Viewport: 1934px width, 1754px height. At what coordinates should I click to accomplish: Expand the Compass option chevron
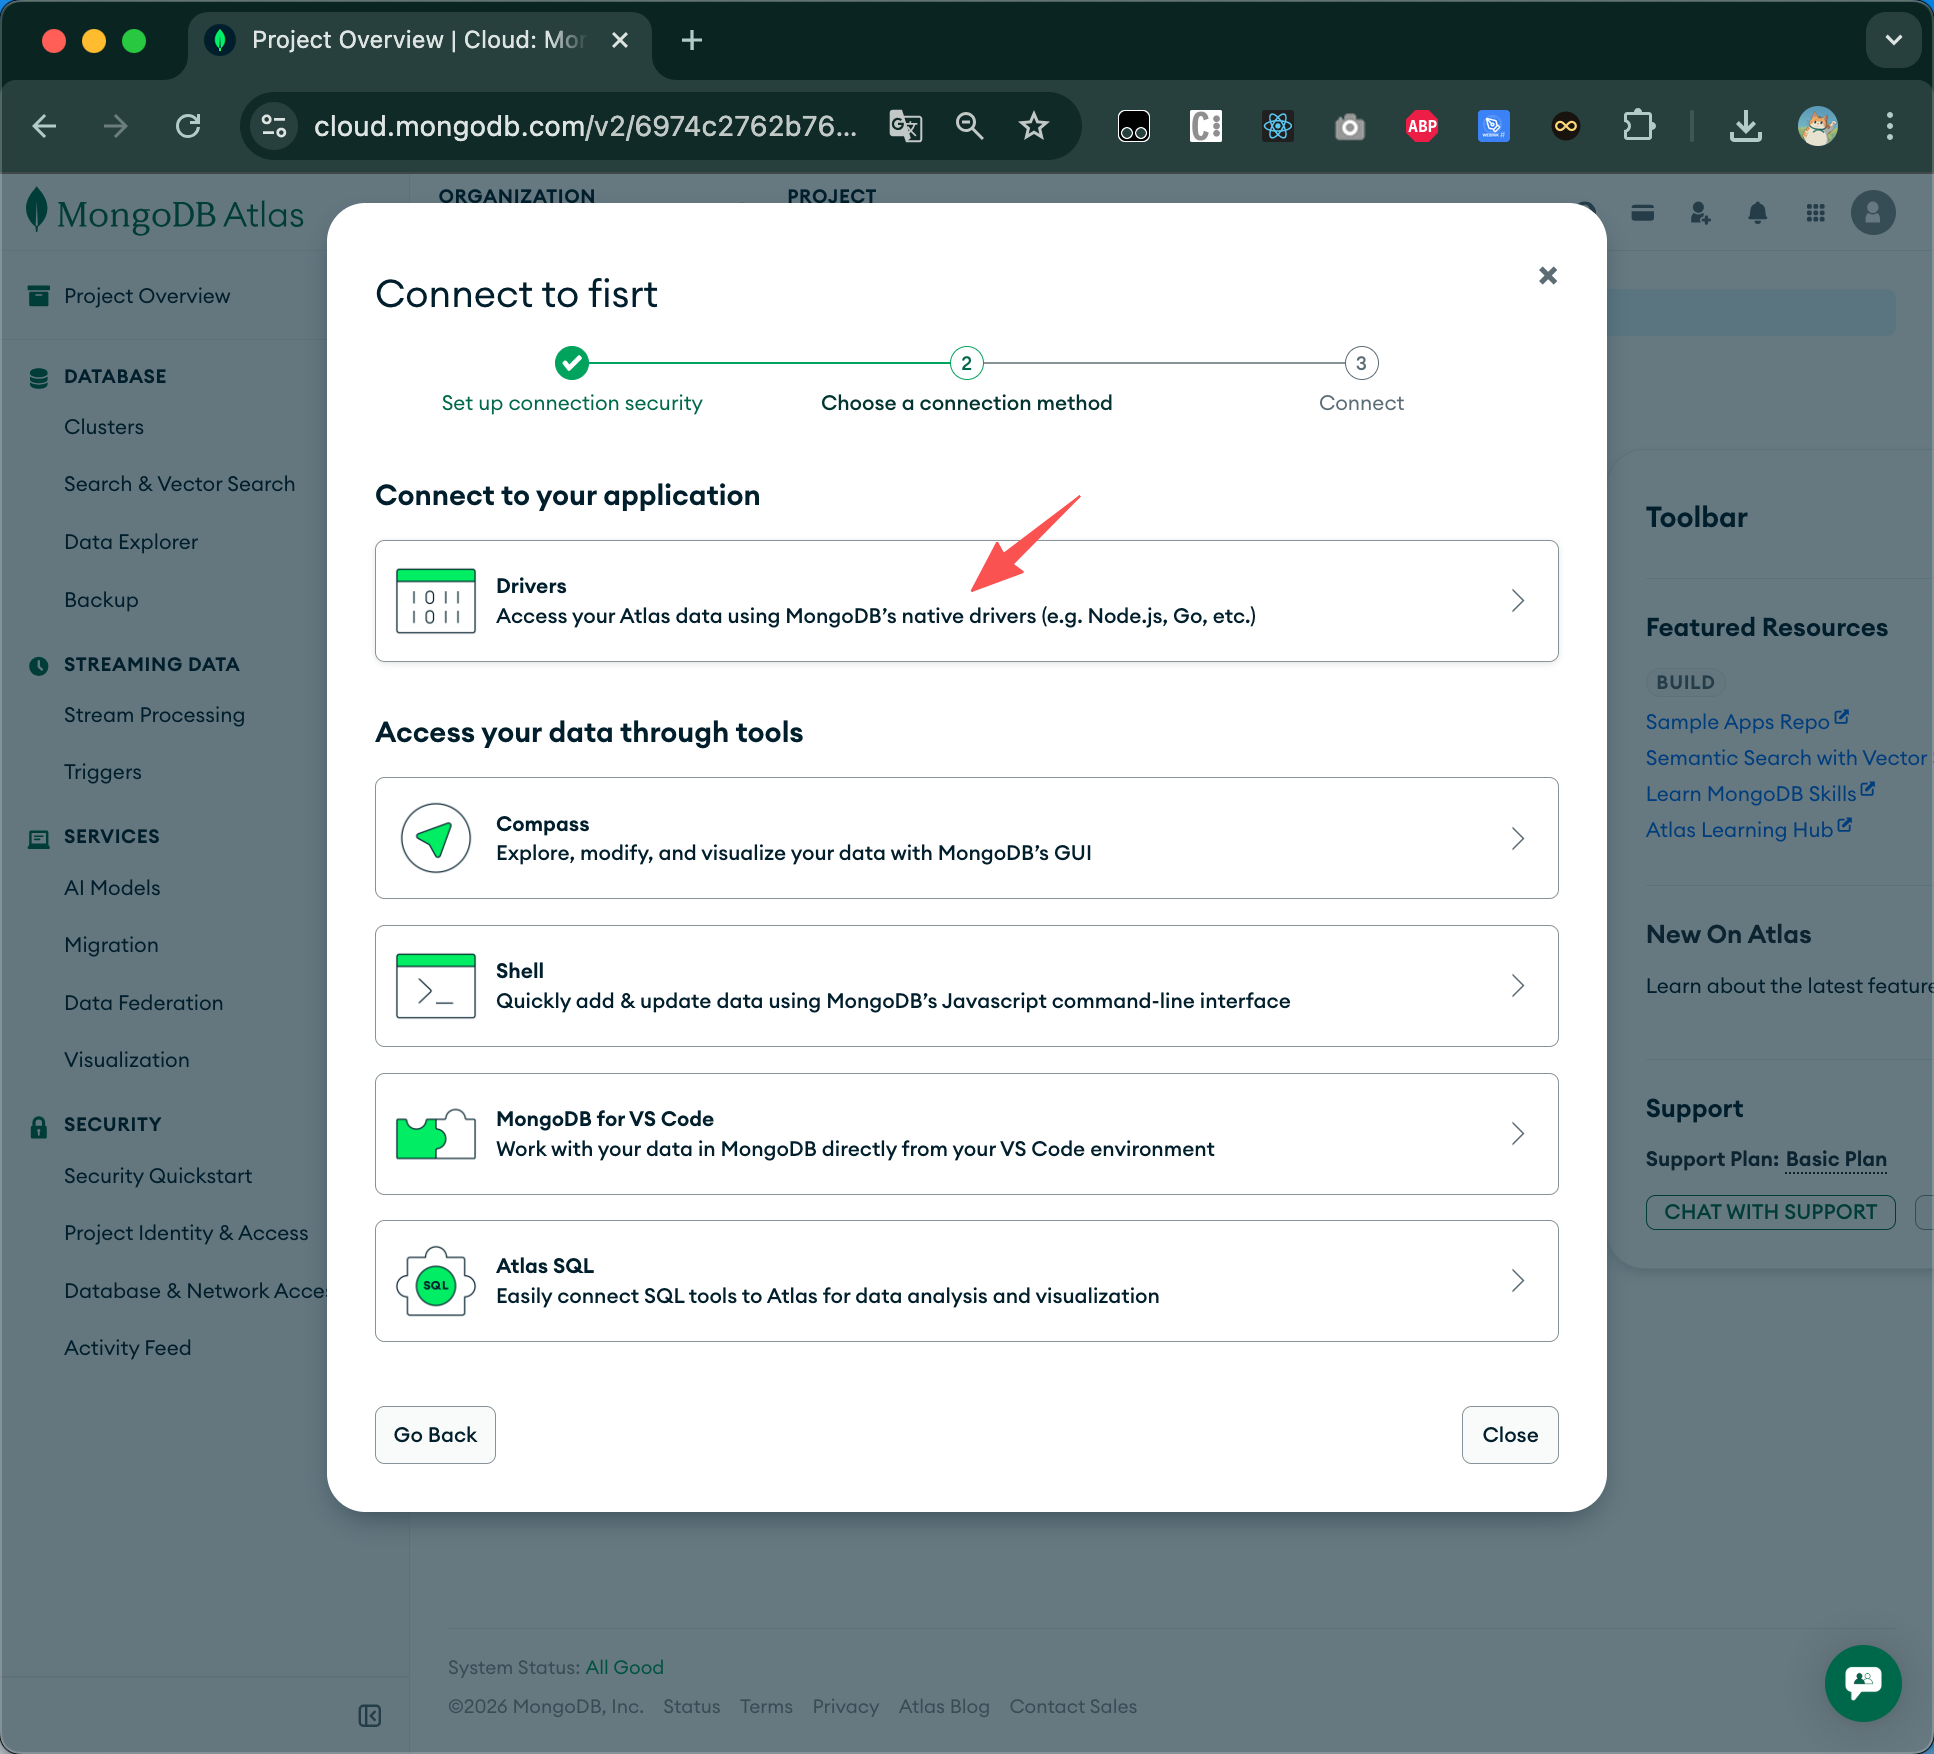pos(1517,838)
